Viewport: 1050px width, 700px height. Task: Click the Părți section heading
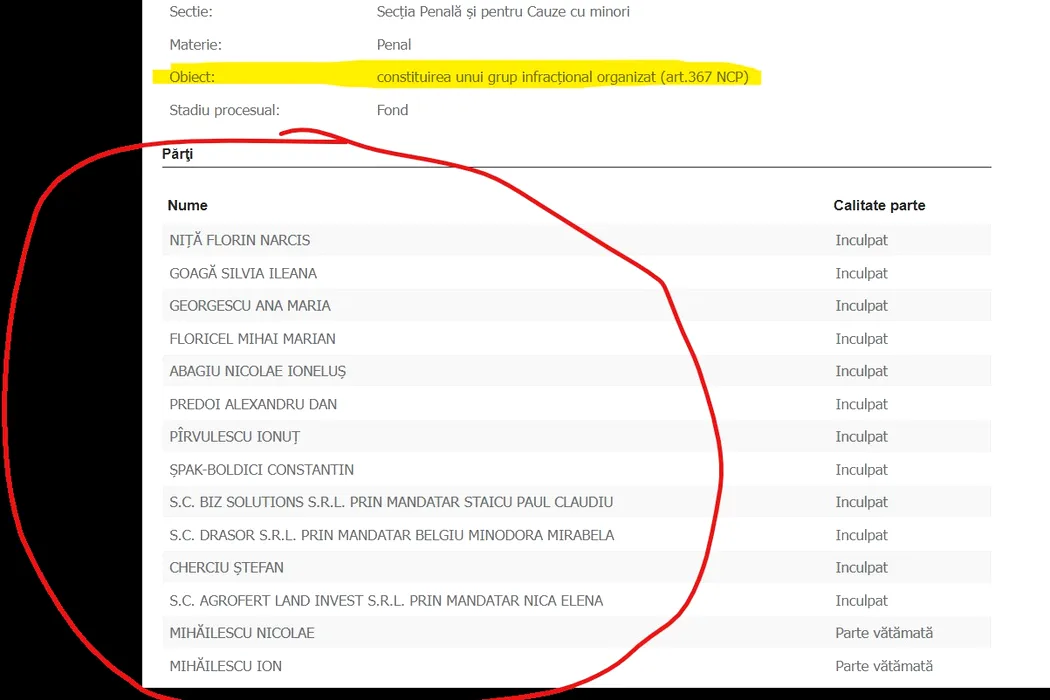pos(177,154)
